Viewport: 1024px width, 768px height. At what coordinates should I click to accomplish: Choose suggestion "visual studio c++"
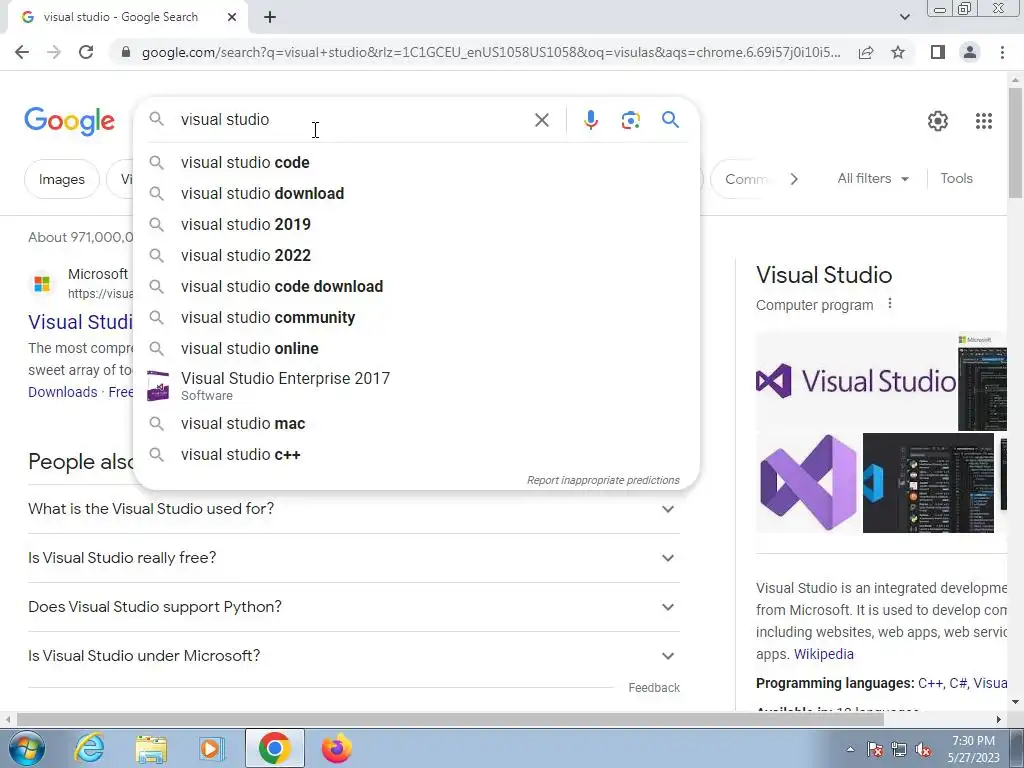pyautogui.click(x=416, y=455)
